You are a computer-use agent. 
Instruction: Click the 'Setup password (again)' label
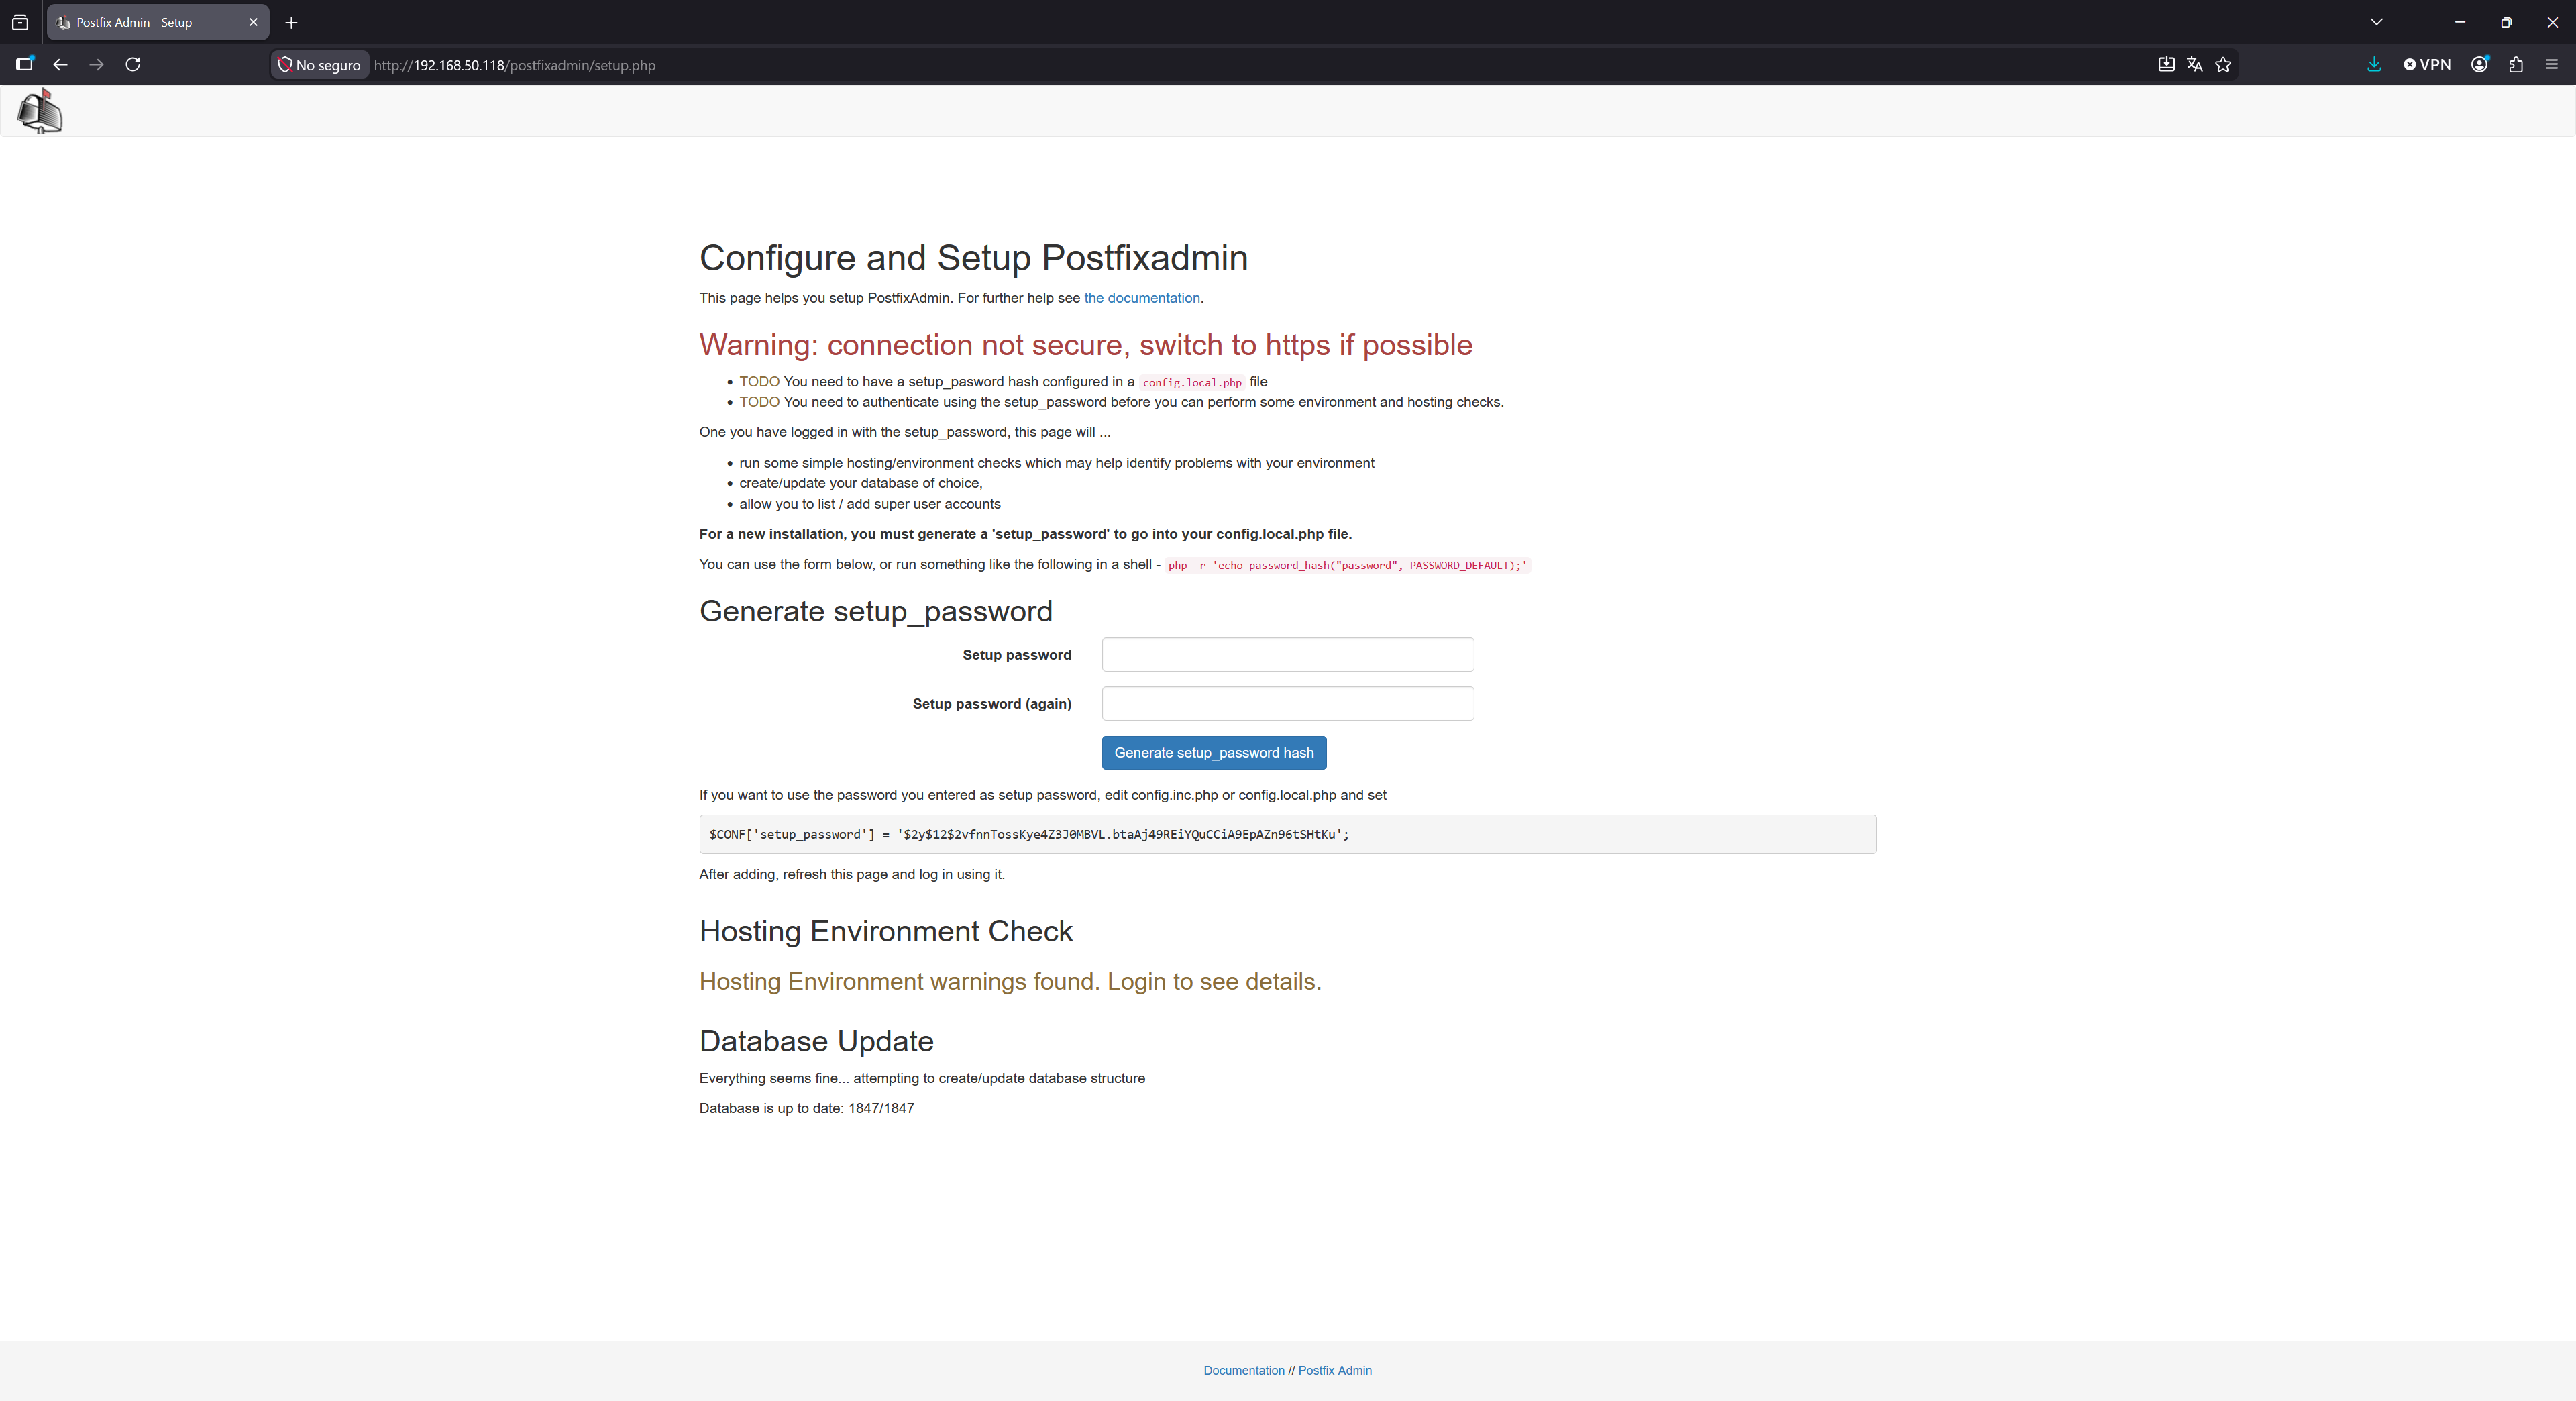coord(991,704)
